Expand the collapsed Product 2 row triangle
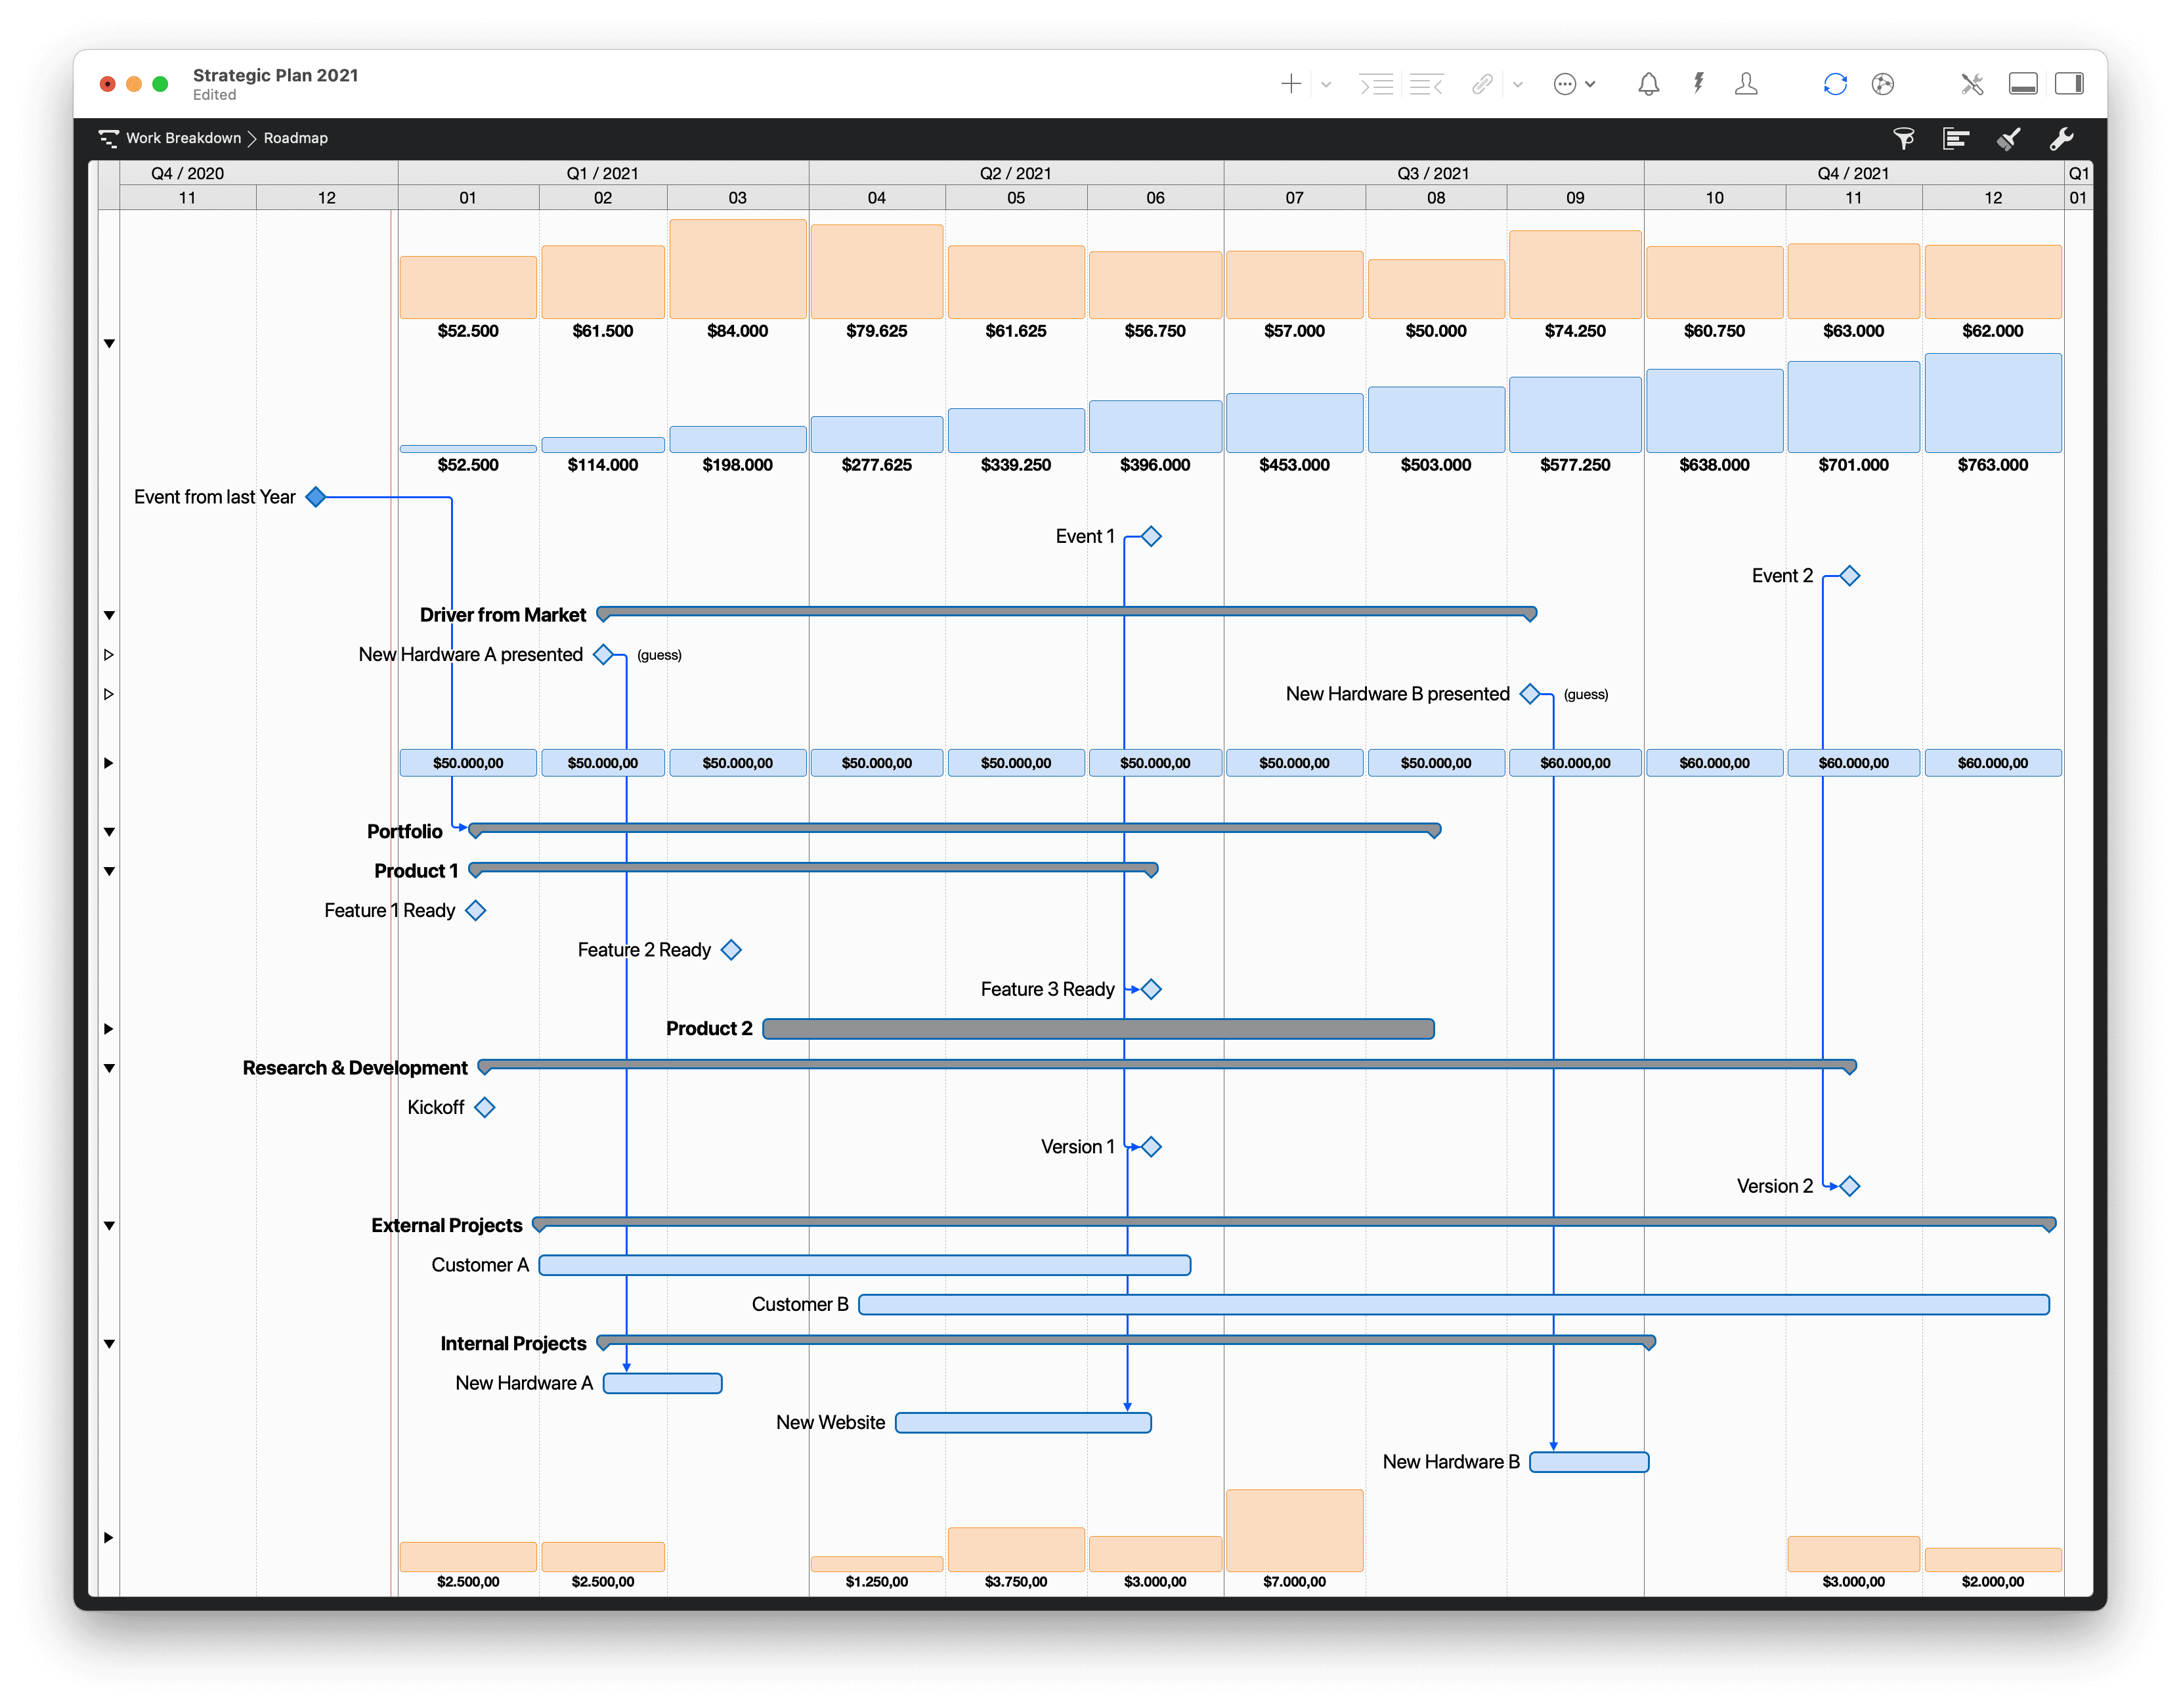This screenshot has height=1708, width=2181. pyautogui.click(x=109, y=1028)
